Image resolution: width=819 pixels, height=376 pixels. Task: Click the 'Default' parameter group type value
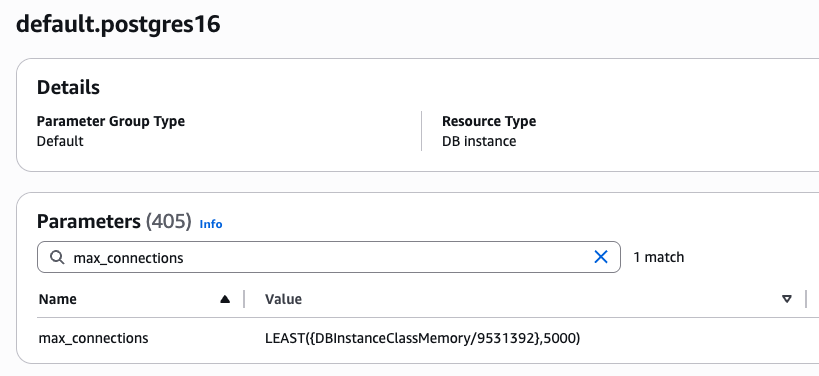pyautogui.click(x=60, y=142)
